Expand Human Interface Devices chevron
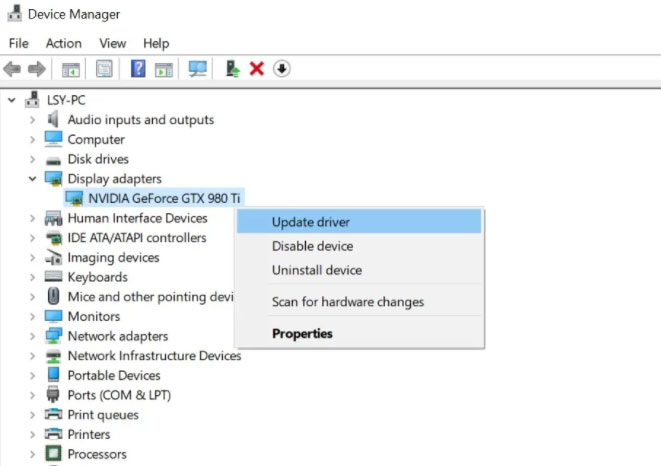The image size is (661, 466). click(32, 218)
